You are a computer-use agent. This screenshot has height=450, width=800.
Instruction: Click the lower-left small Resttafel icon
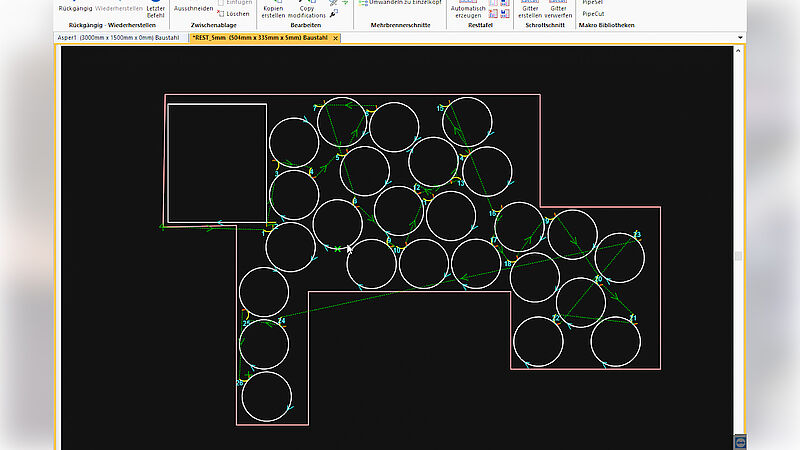(493, 14)
